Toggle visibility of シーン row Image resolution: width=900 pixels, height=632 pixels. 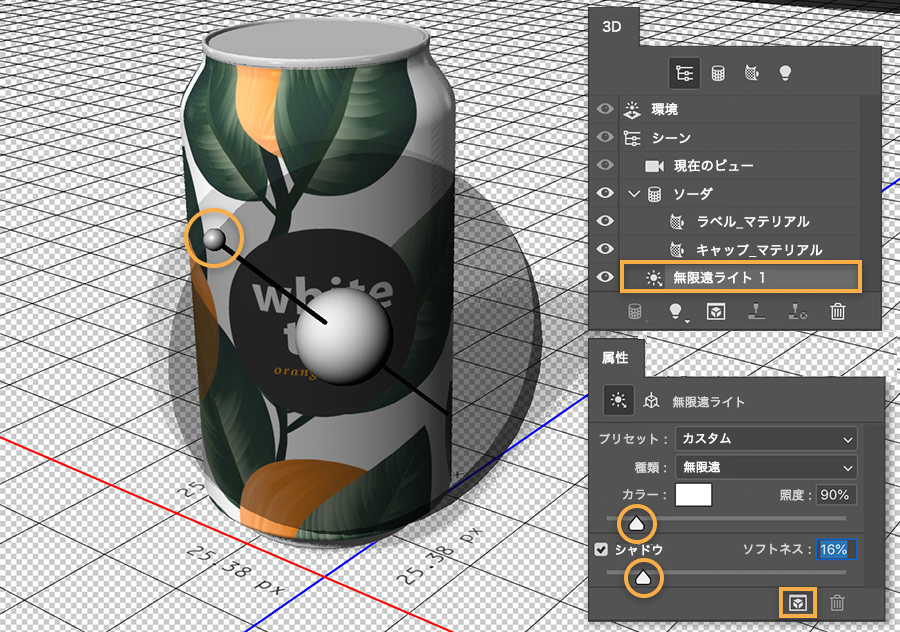pos(604,137)
